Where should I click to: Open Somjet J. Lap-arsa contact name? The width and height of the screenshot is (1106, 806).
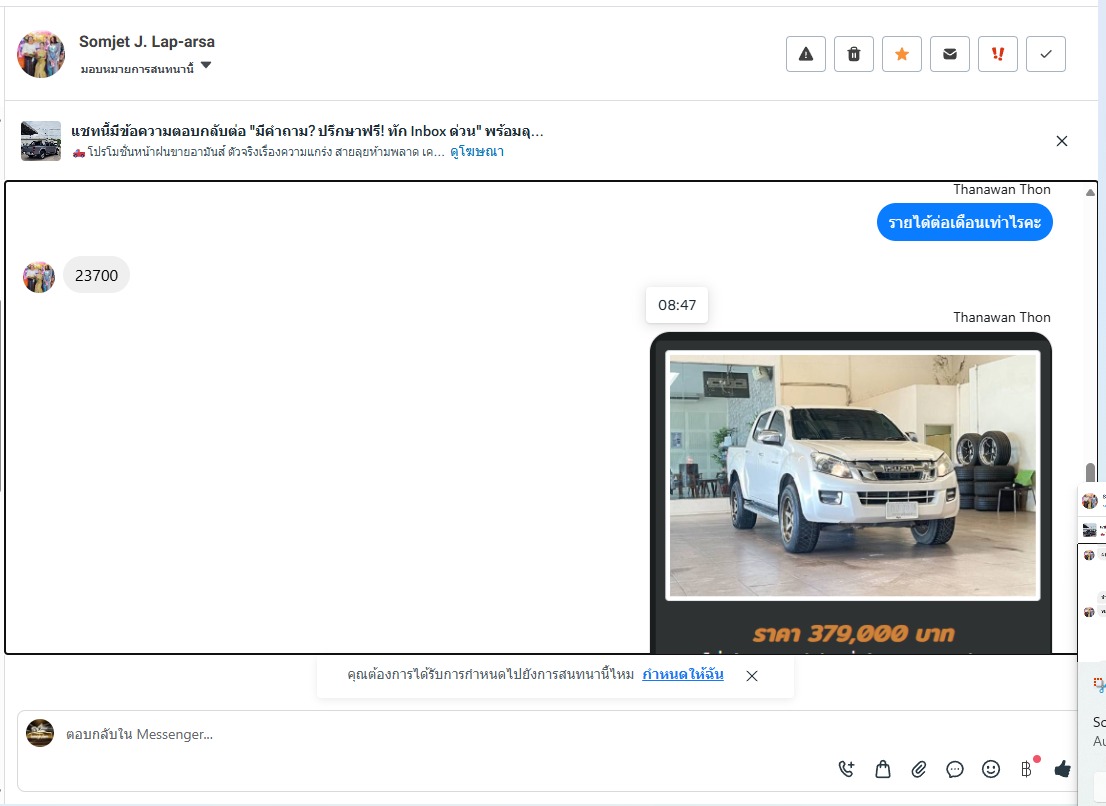pyautogui.click(x=147, y=42)
